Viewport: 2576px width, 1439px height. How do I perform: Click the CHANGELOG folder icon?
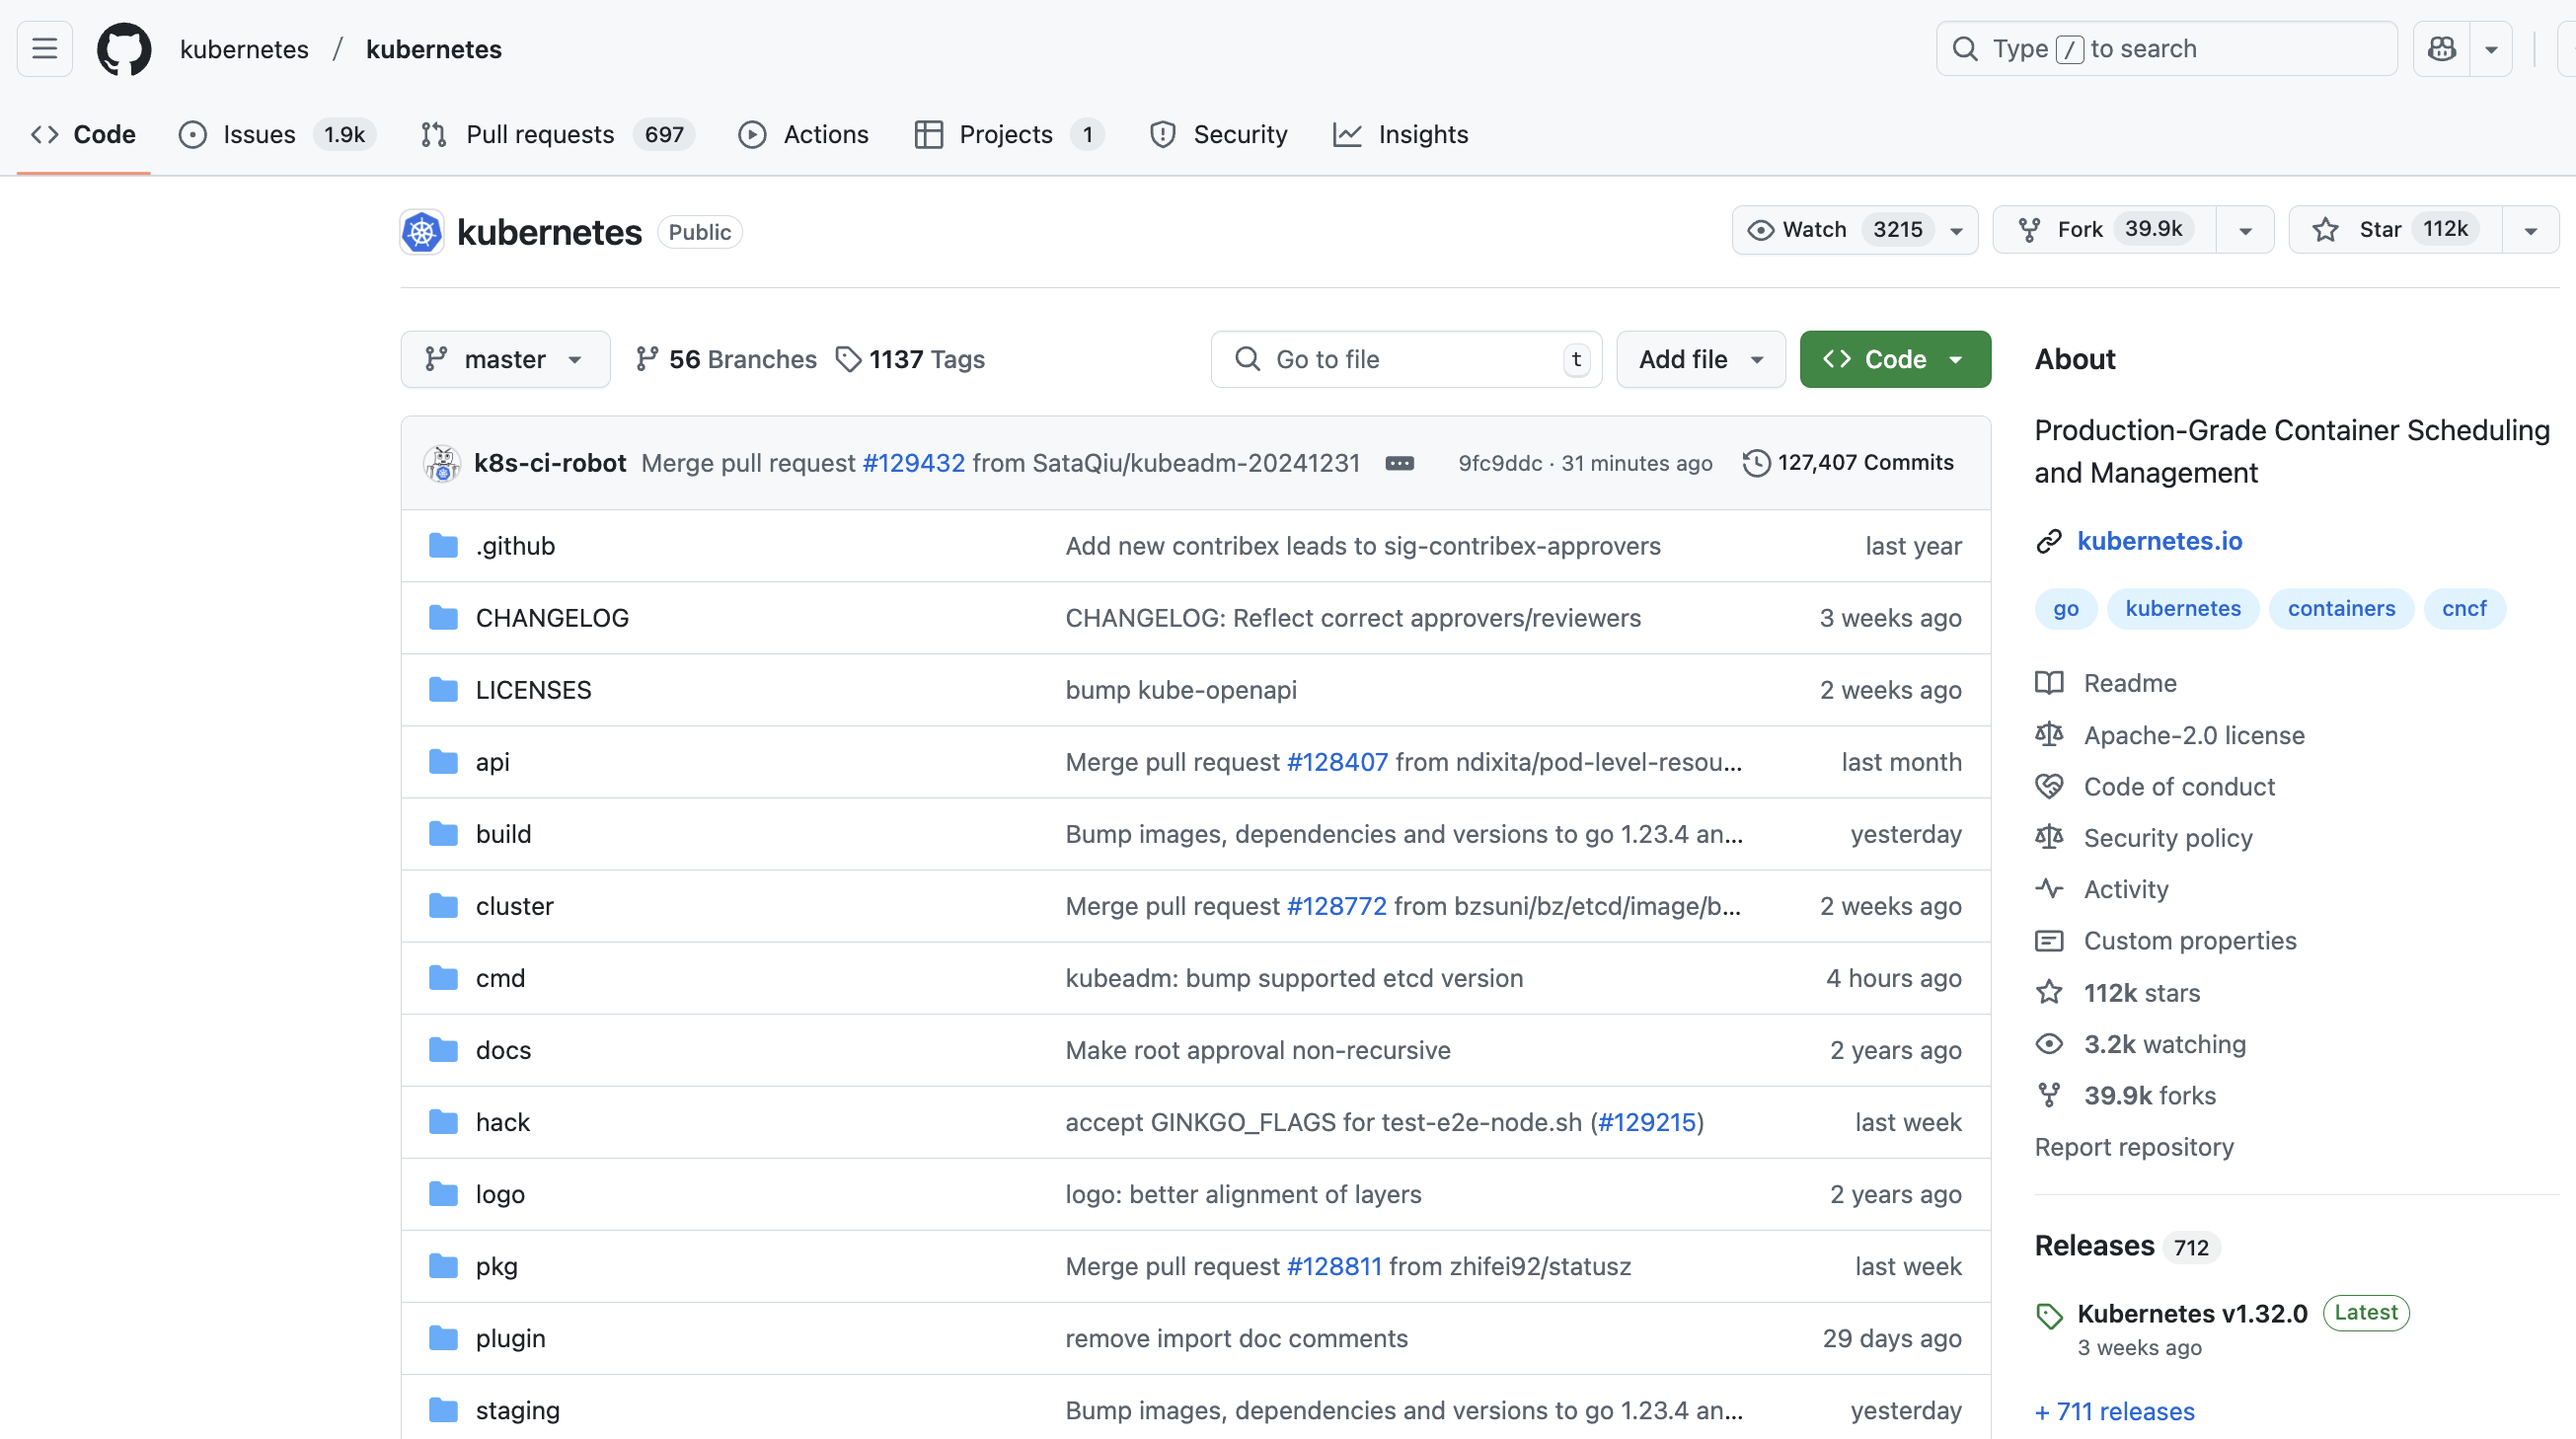tap(443, 618)
